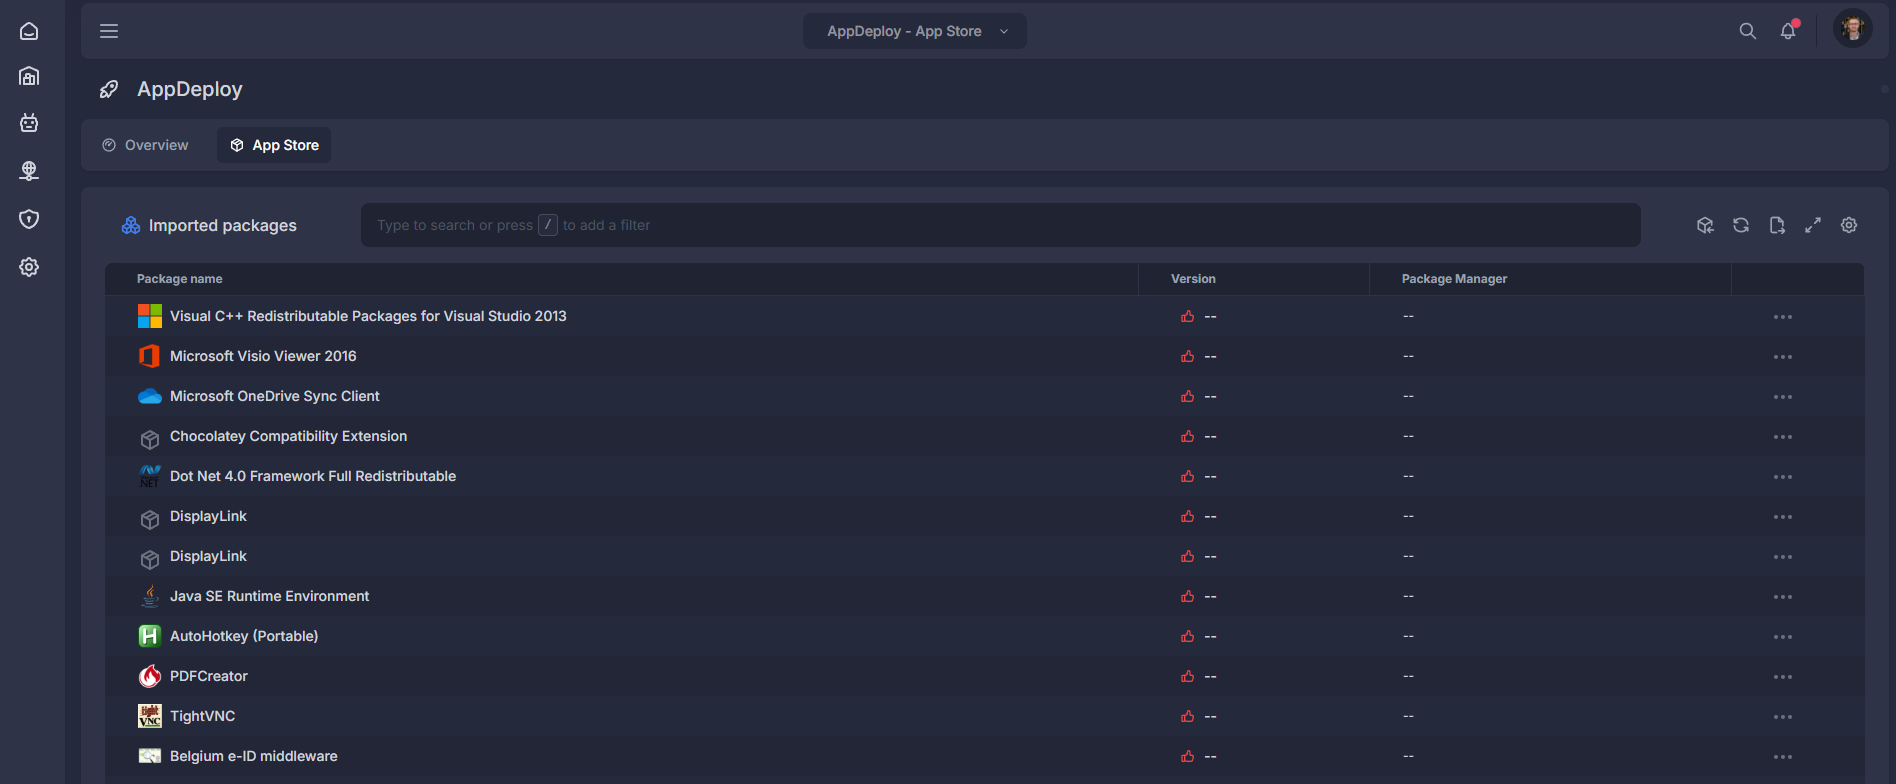Viewport: 1896px width, 784px height.
Task: Toggle the hamburger menu icon
Action: [109, 31]
